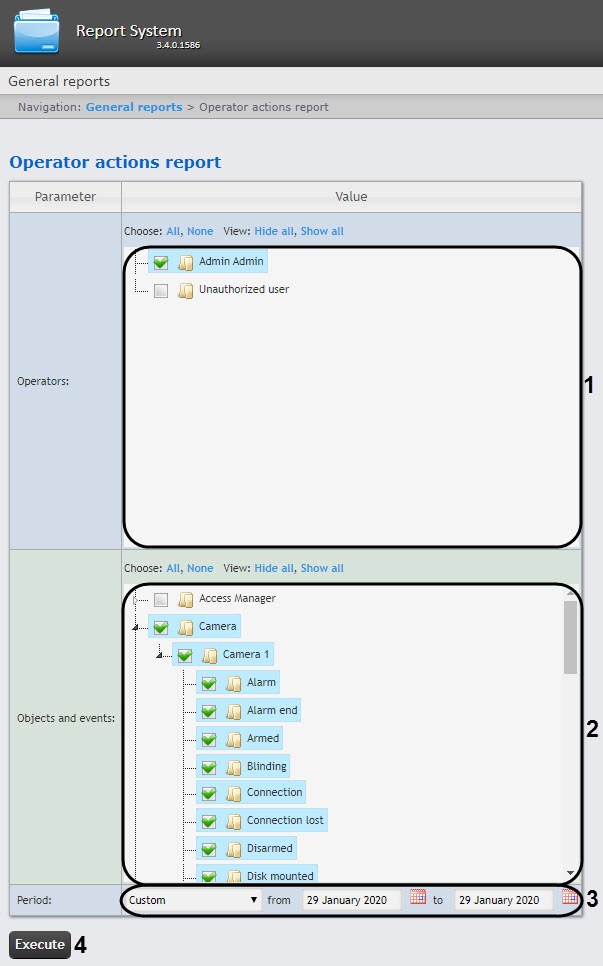Open the 'to' date calendar picker icon
This screenshot has width=603, height=966.
(x=569, y=898)
